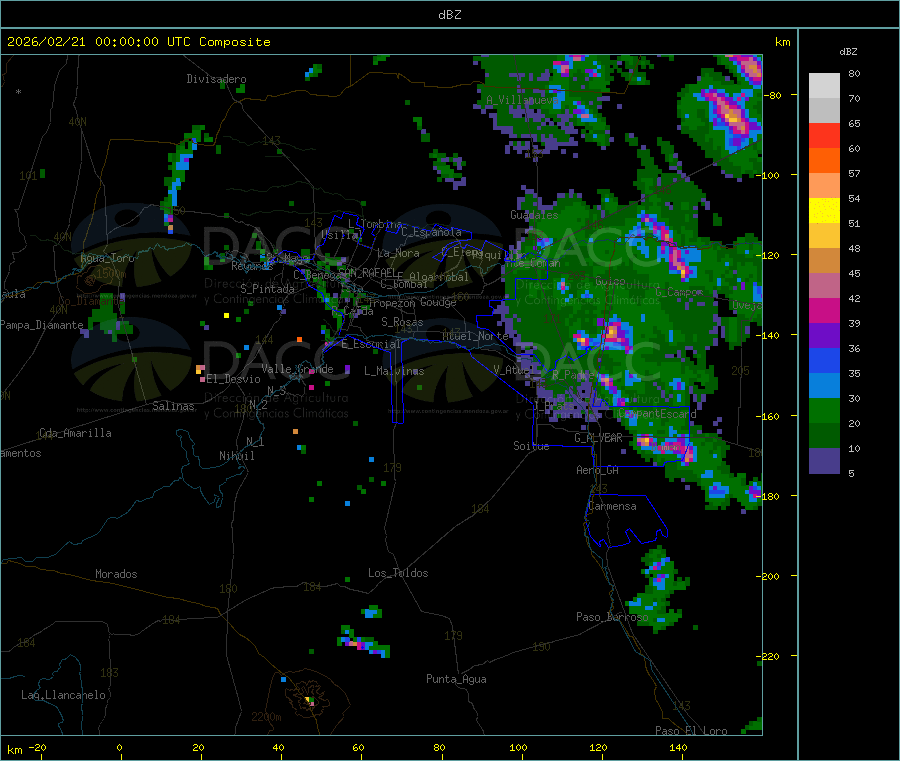Screen dimensions: 900x761
Task: Click the G_ALVEAR city label
Action: click(598, 438)
